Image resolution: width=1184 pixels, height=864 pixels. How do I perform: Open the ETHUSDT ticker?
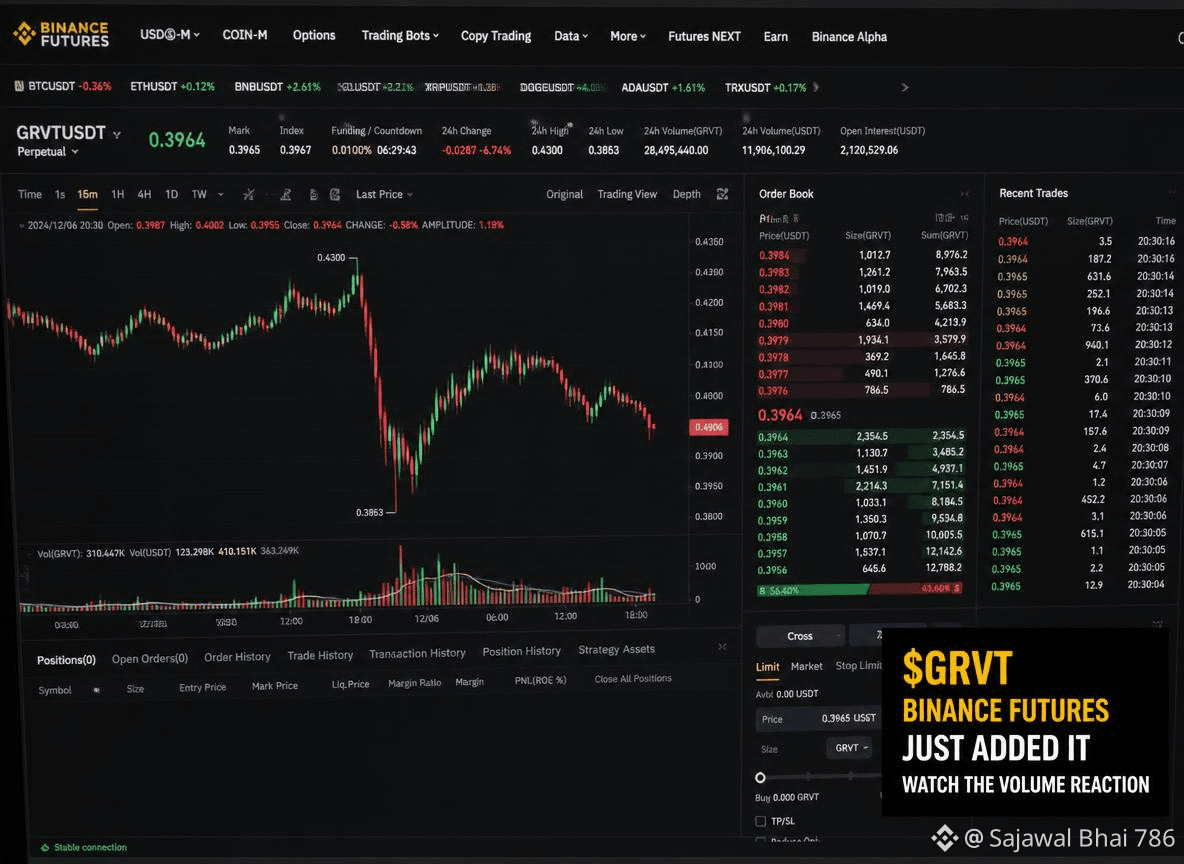coord(172,87)
